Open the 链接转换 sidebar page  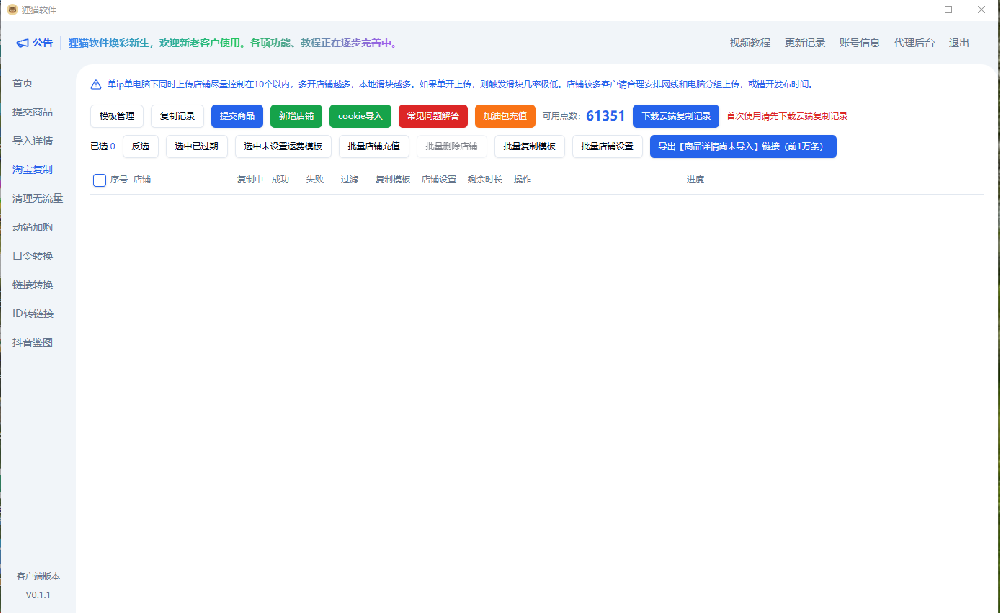[32, 284]
